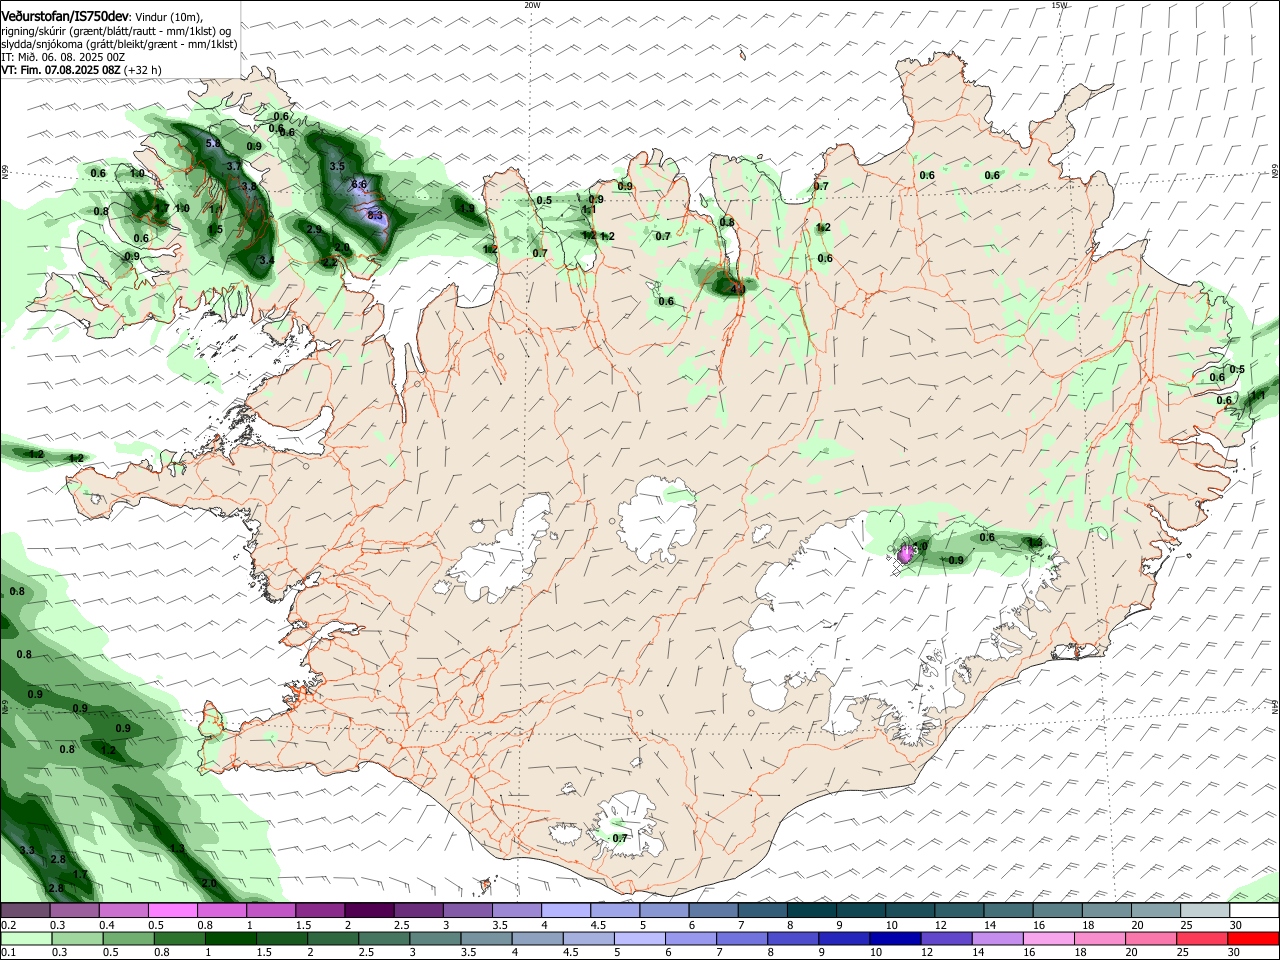Pick dark teal swatch between 9 and 10, upper row

pos(861,911)
